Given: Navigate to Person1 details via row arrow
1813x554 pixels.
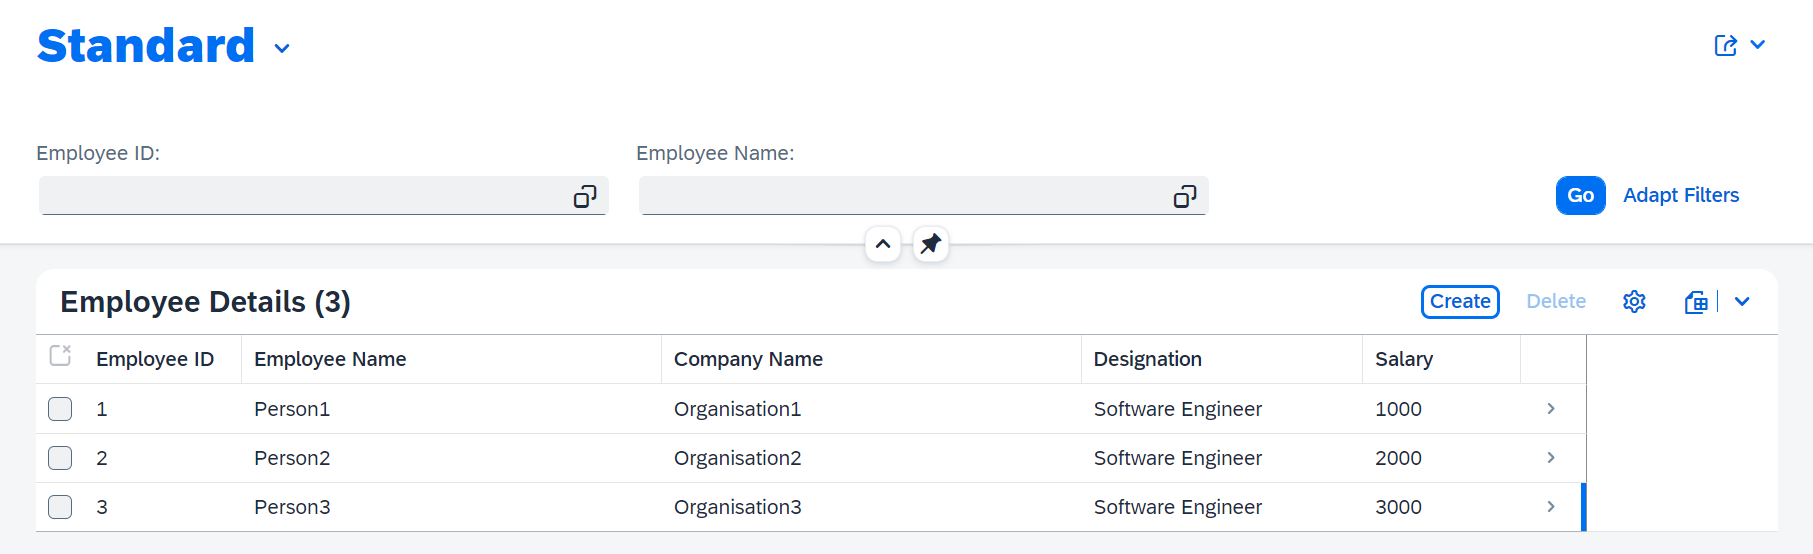Looking at the screenshot, I should (x=1551, y=409).
